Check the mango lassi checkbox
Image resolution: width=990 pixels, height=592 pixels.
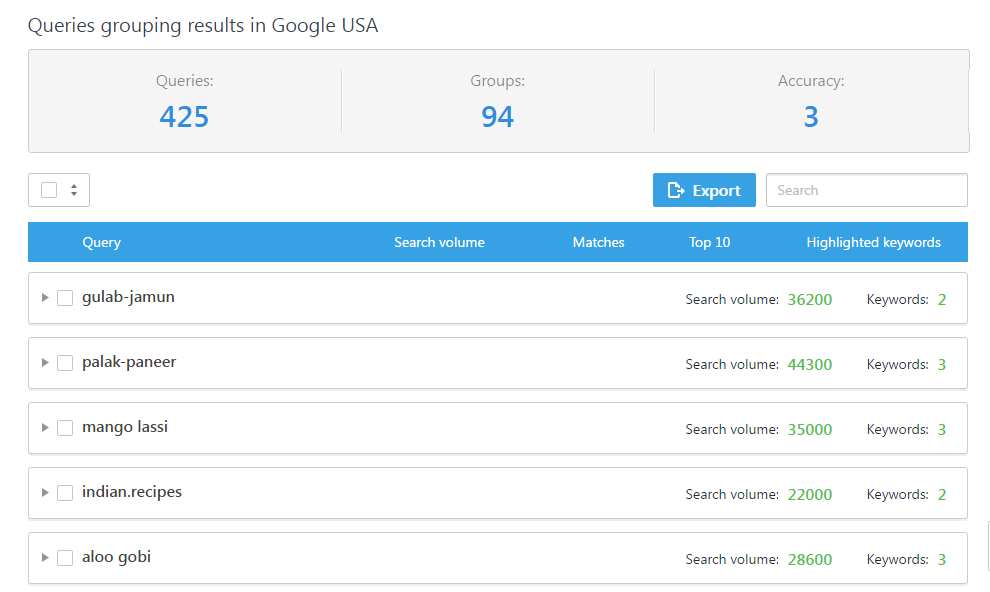(x=65, y=428)
